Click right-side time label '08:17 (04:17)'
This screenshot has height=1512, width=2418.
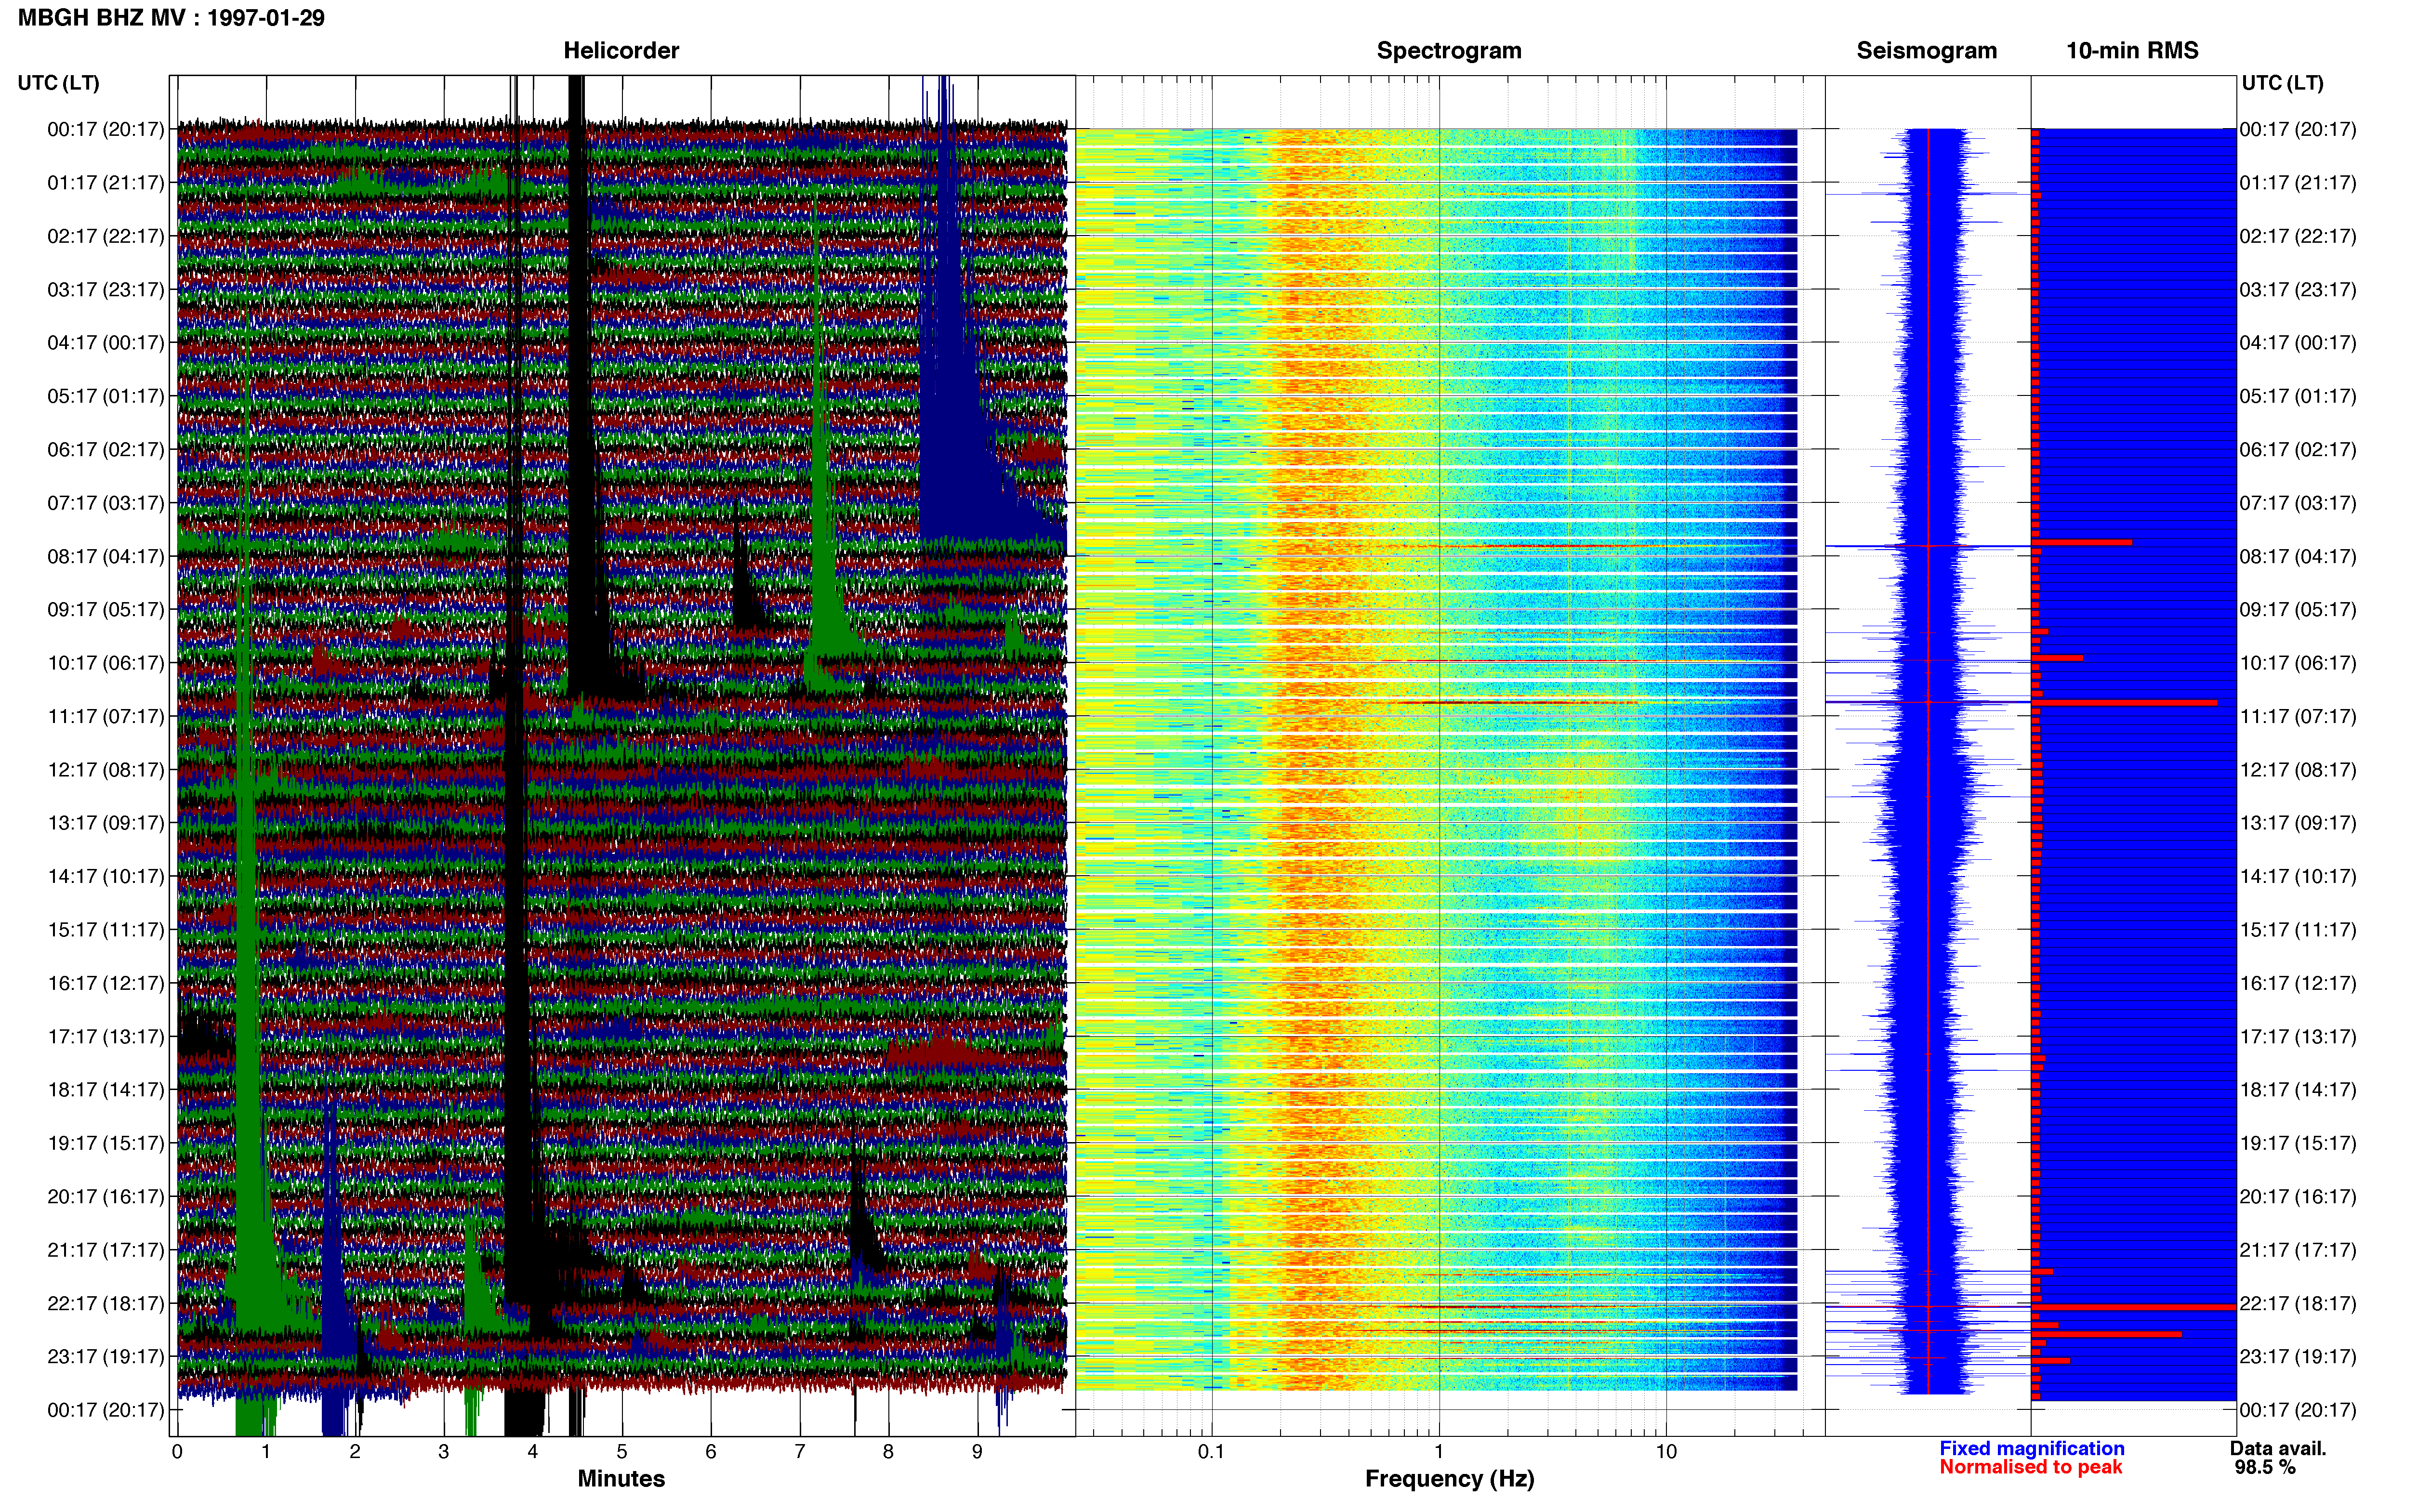point(2298,556)
